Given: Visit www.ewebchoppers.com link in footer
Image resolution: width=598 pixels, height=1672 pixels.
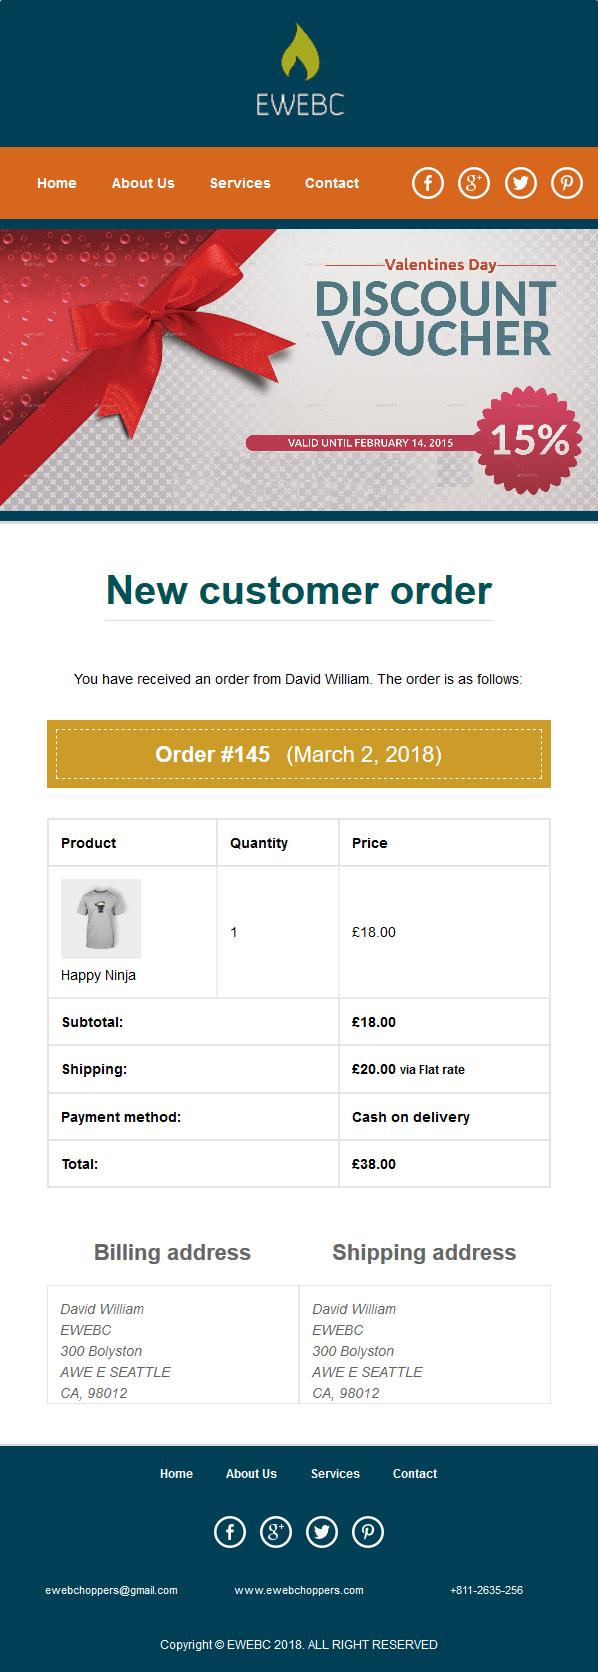Looking at the screenshot, I should [299, 1590].
